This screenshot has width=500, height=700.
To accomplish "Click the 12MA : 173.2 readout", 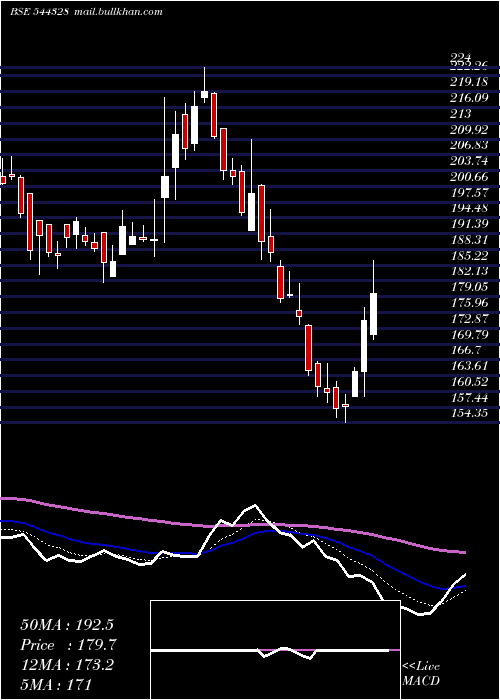I will (67, 665).
